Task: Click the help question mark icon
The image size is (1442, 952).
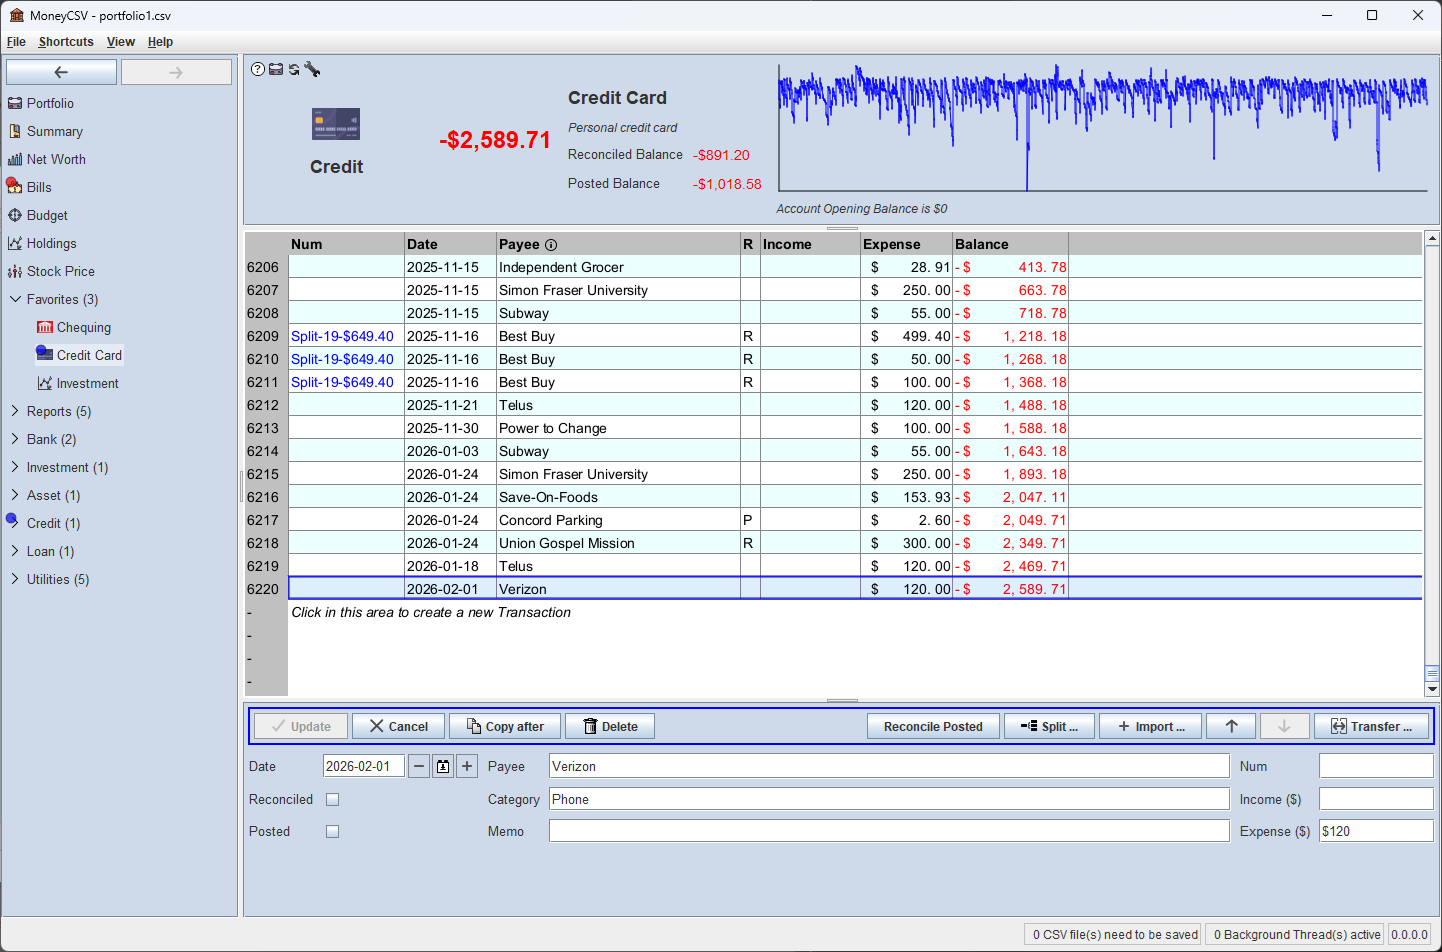Action: click(258, 69)
